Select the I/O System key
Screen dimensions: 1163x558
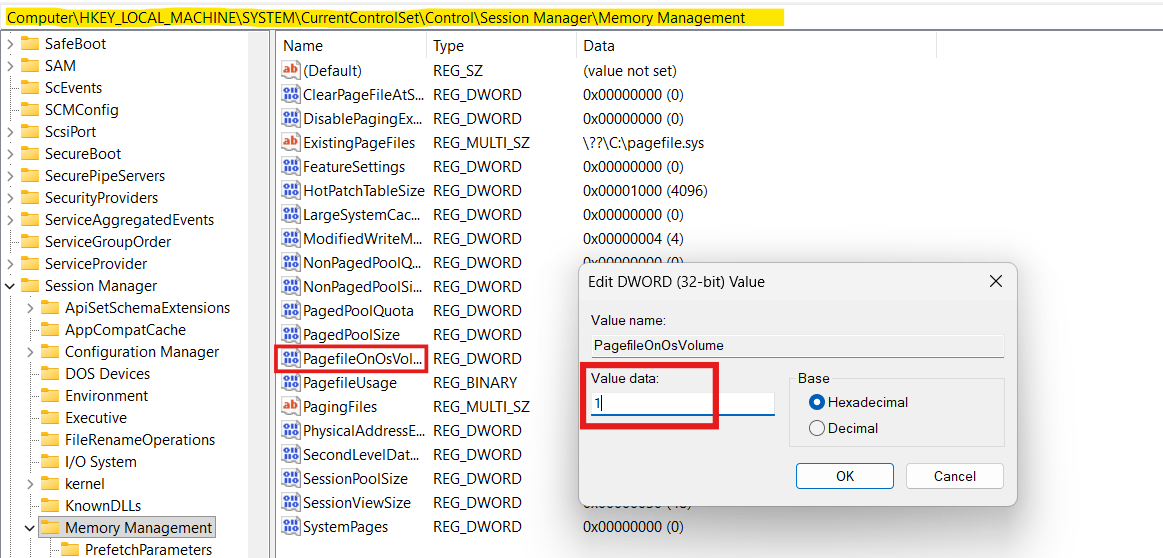click(x=101, y=462)
